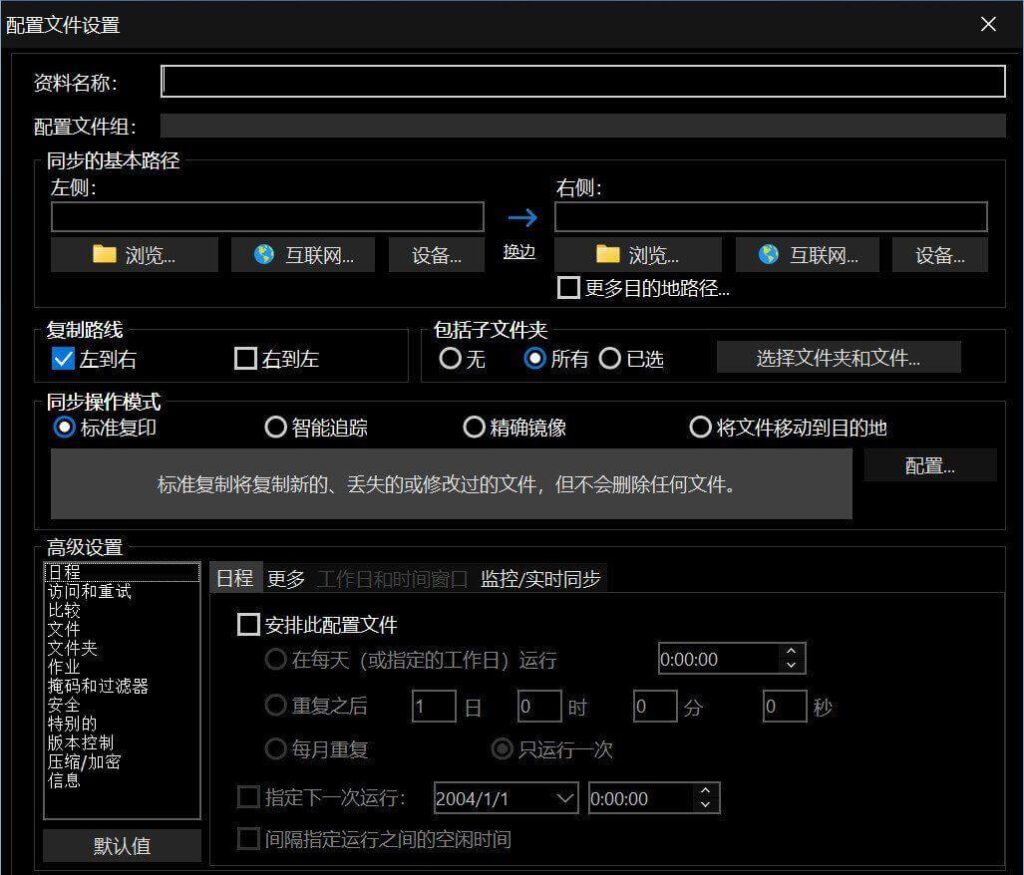
Task: Click the right path input field
Action: coord(771,217)
